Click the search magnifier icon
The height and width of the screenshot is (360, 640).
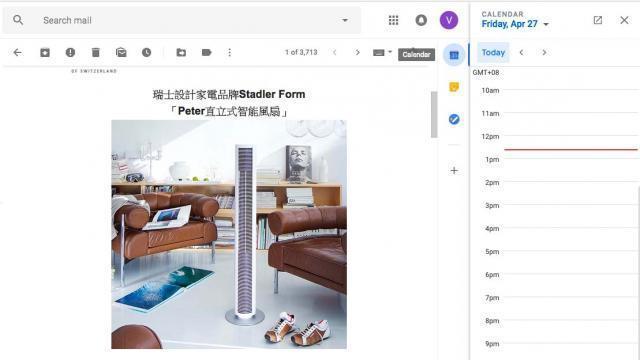(x=18, y=20)
